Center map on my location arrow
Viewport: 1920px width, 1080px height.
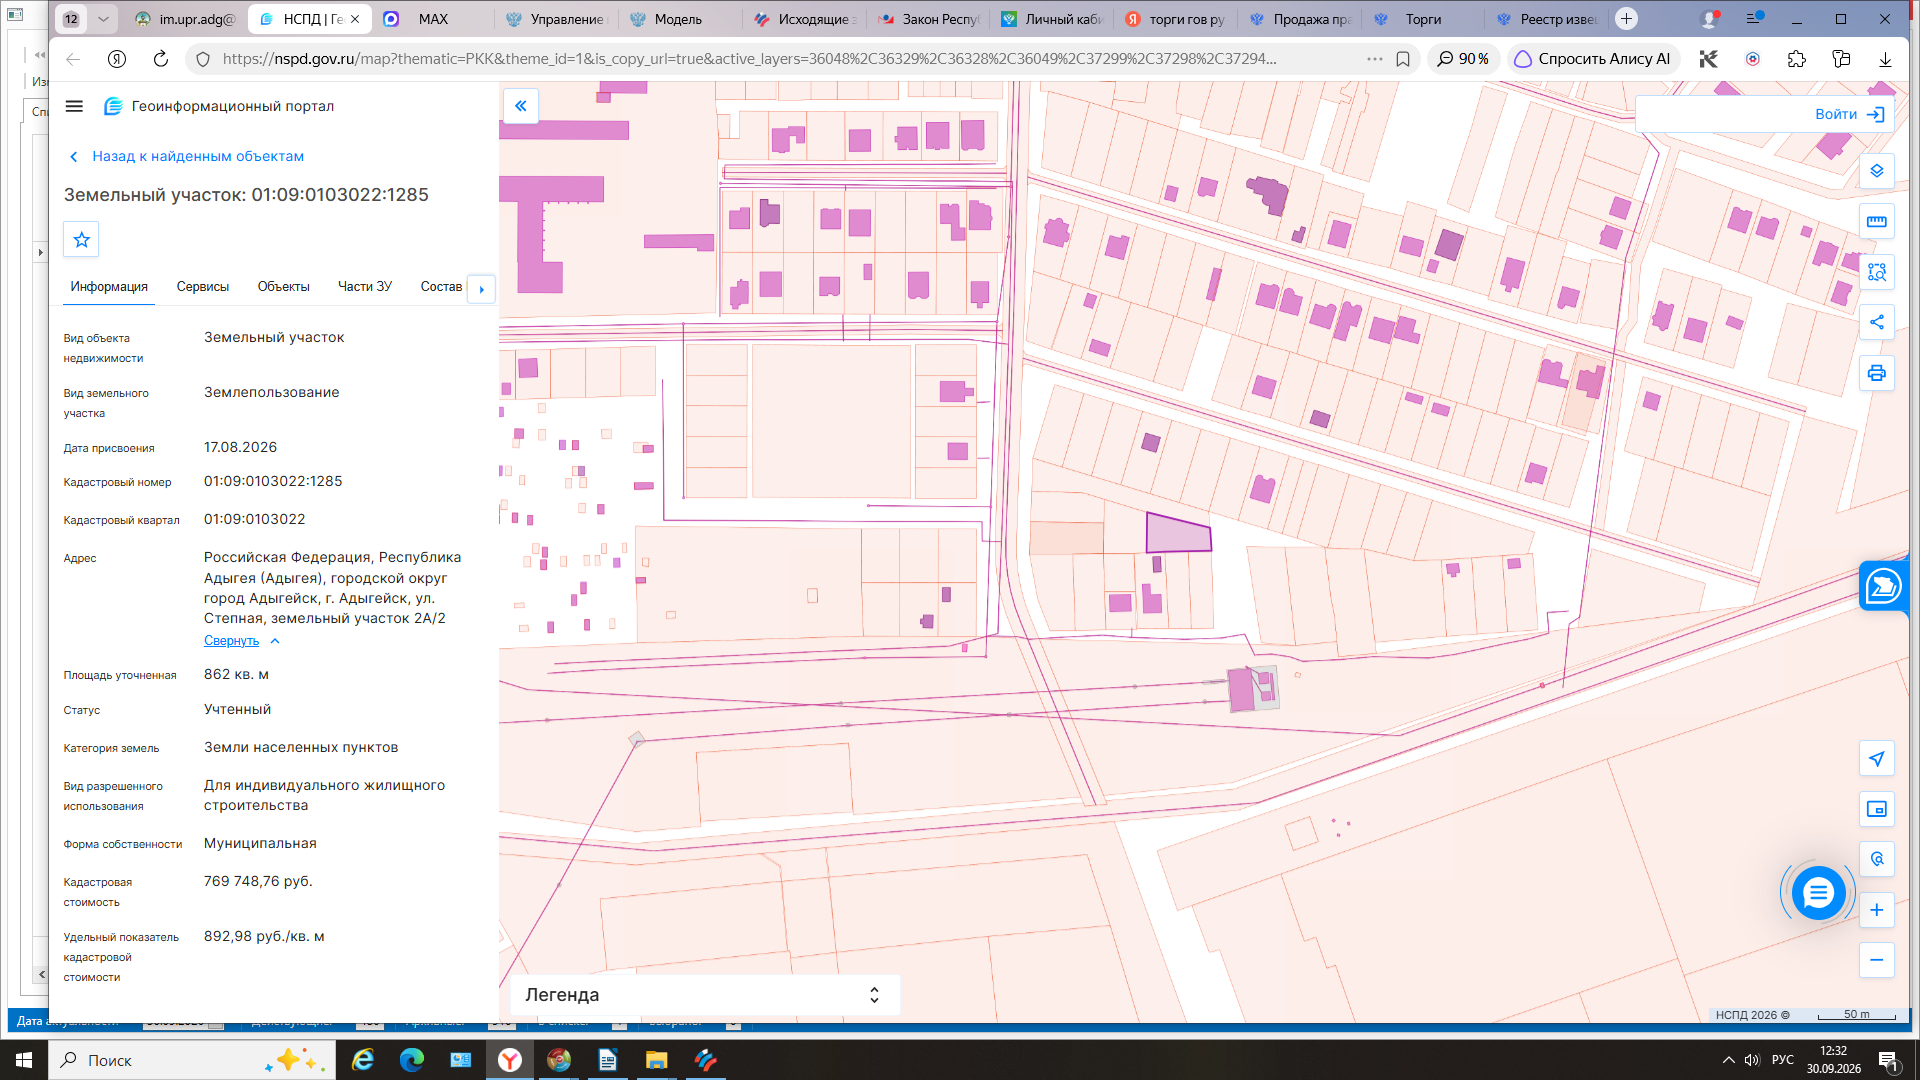(1877, 759)
